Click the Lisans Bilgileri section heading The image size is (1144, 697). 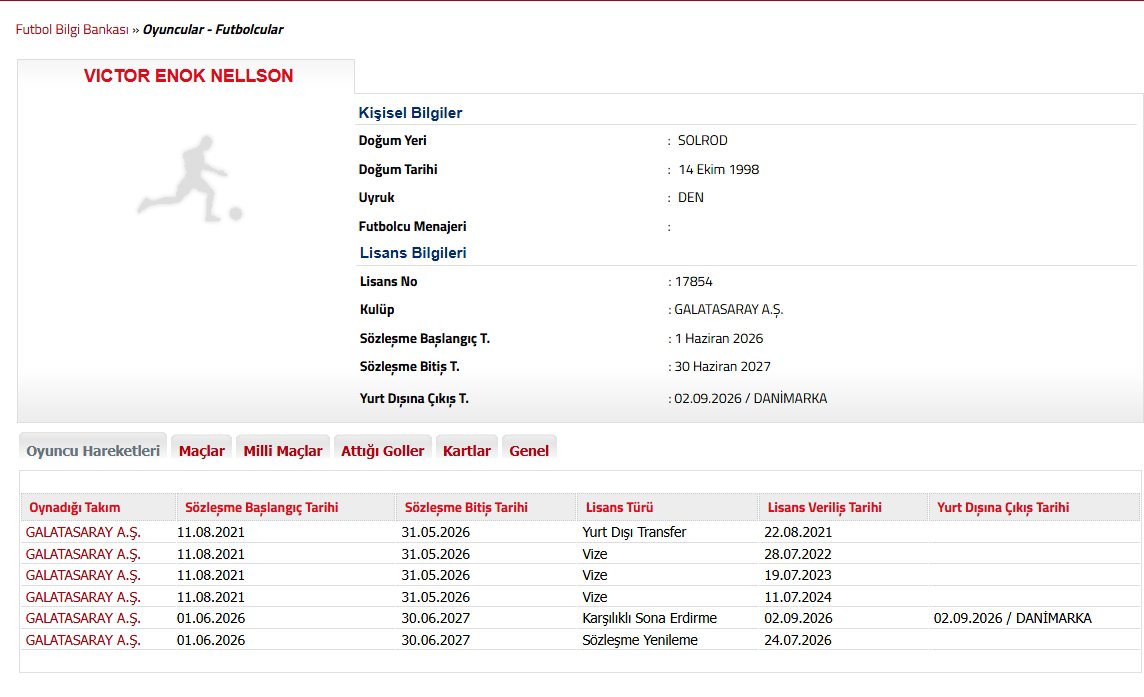coord(413,253)
